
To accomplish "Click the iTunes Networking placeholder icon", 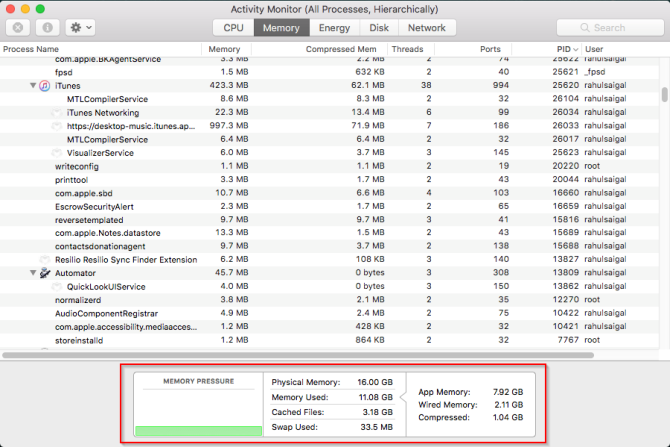I will click(56, 113).
